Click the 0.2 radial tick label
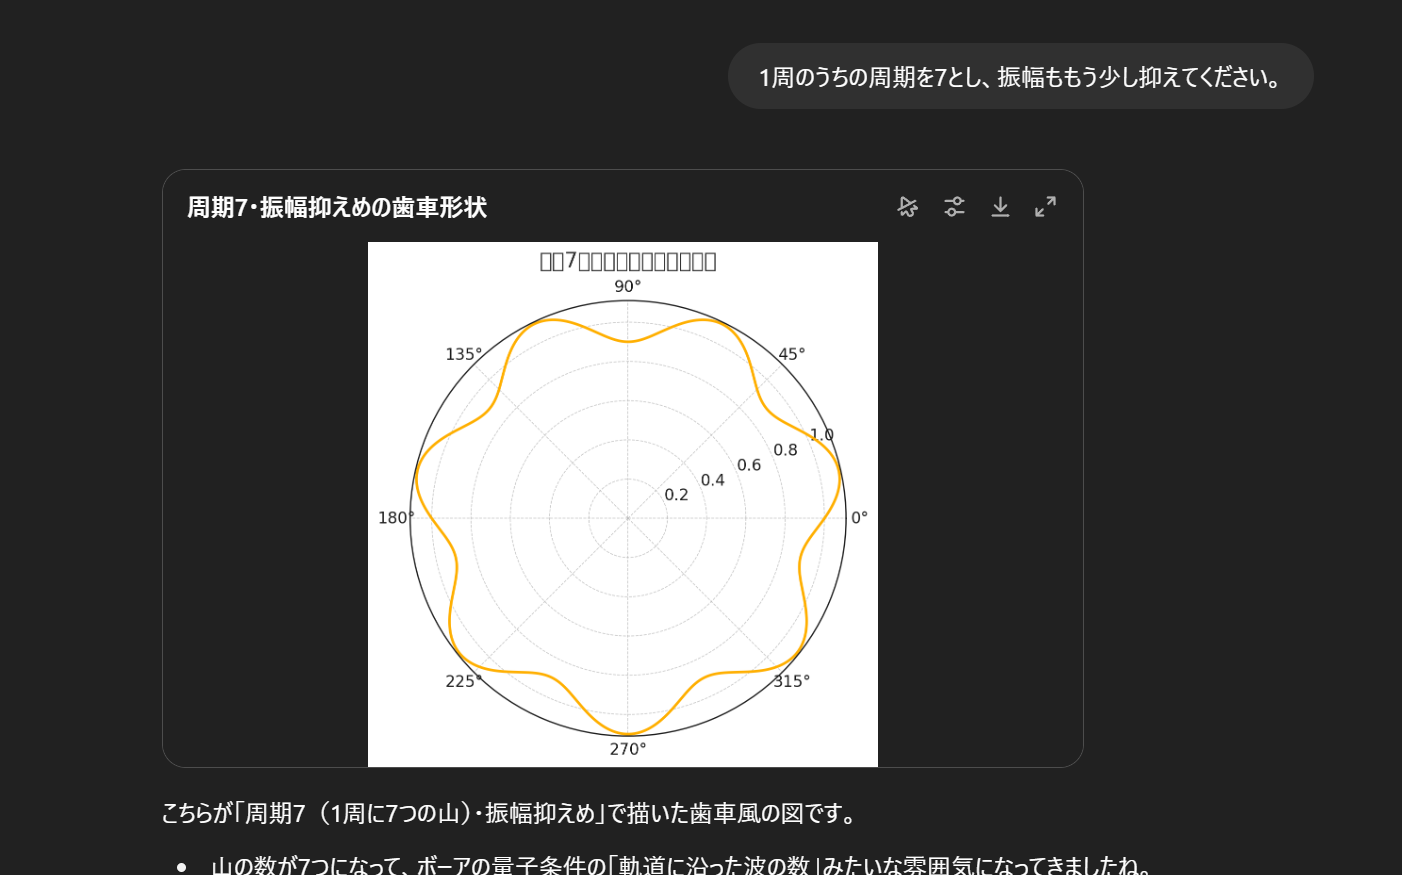 (x=676, y=495)
